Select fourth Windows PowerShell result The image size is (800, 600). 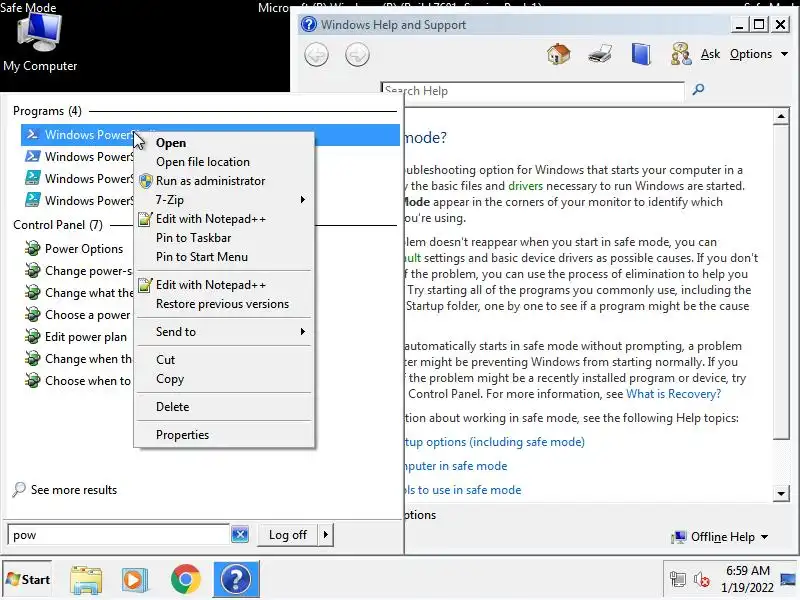(x=79, y=201)
